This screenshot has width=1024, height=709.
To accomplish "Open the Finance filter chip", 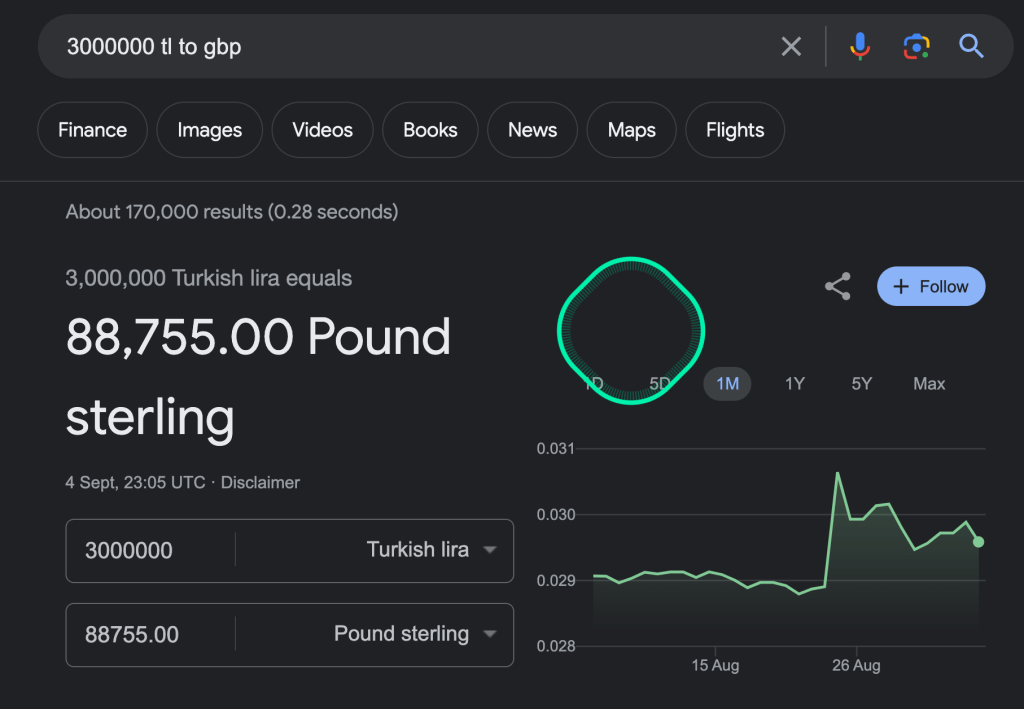I will 92,130.
